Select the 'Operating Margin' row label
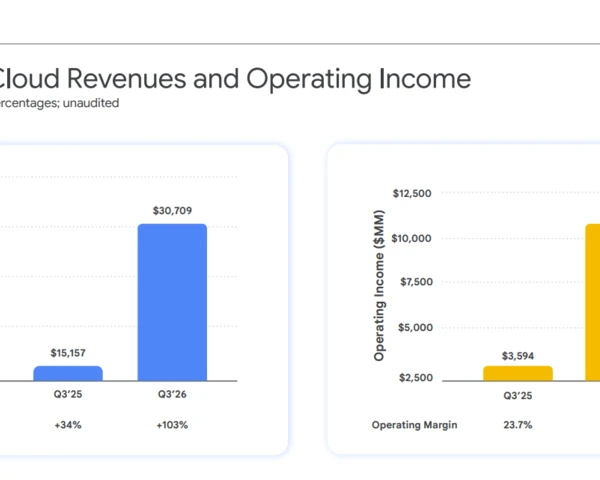 click(414, 425)
